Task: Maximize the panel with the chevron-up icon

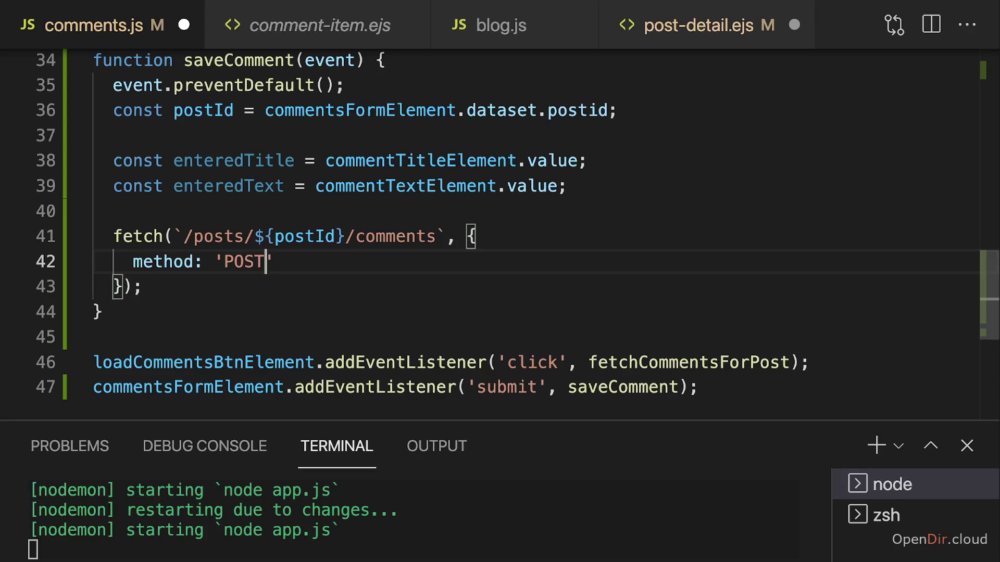Action: (x=931, y=445)
